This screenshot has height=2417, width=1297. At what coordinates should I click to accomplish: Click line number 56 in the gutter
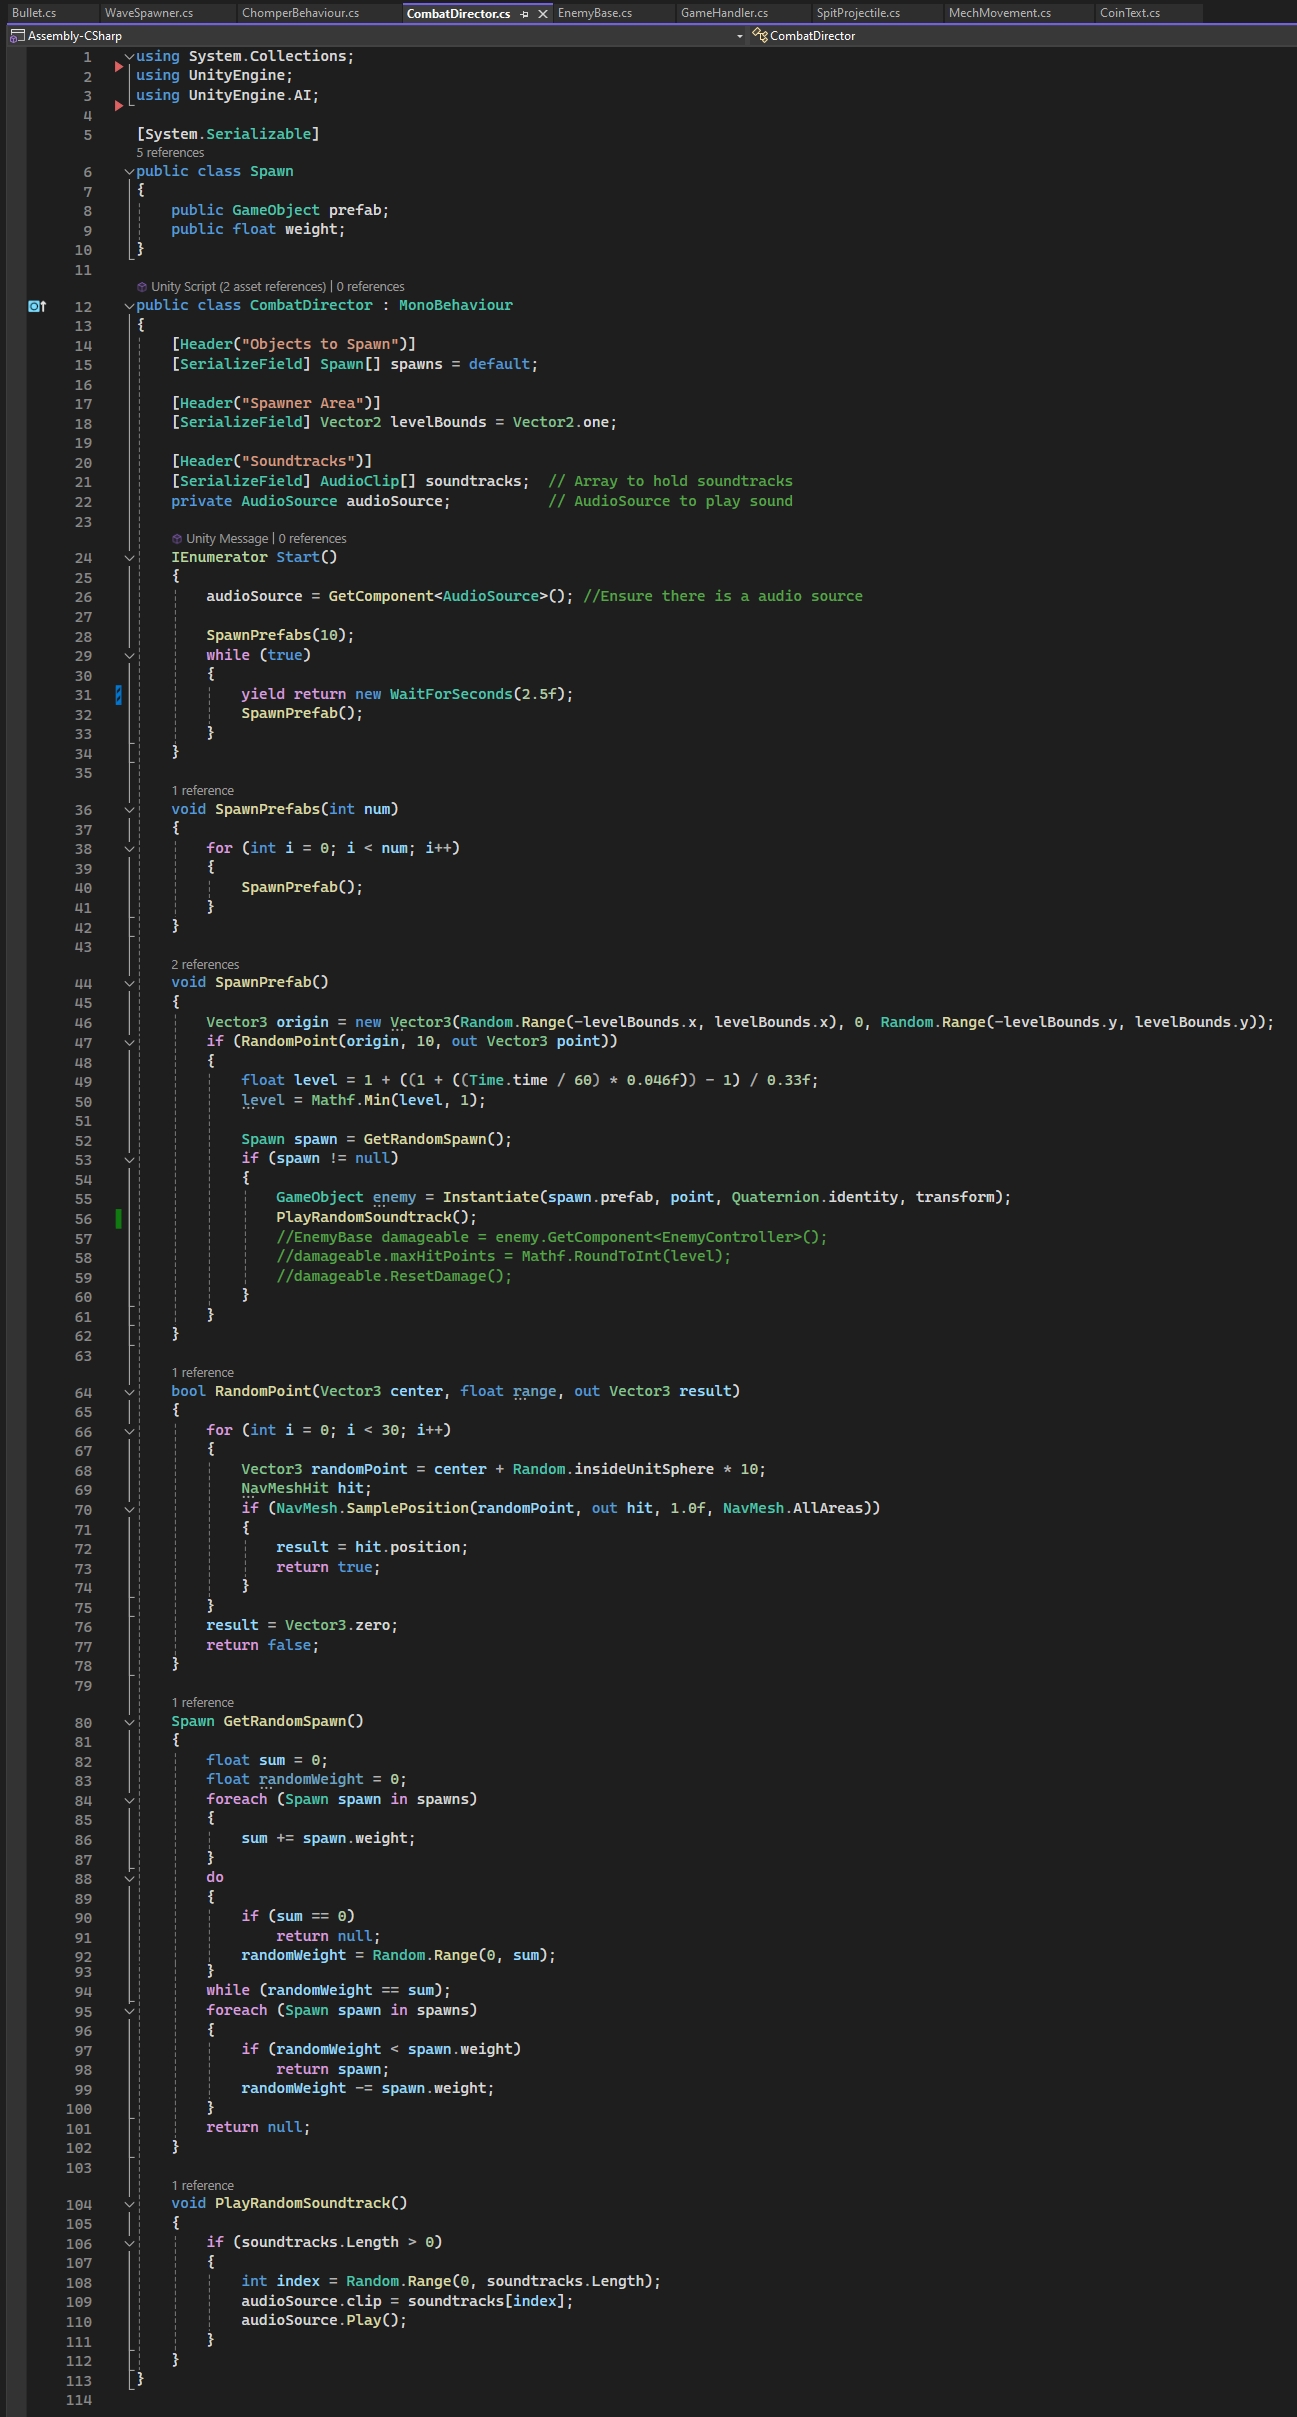[83, 1219]
